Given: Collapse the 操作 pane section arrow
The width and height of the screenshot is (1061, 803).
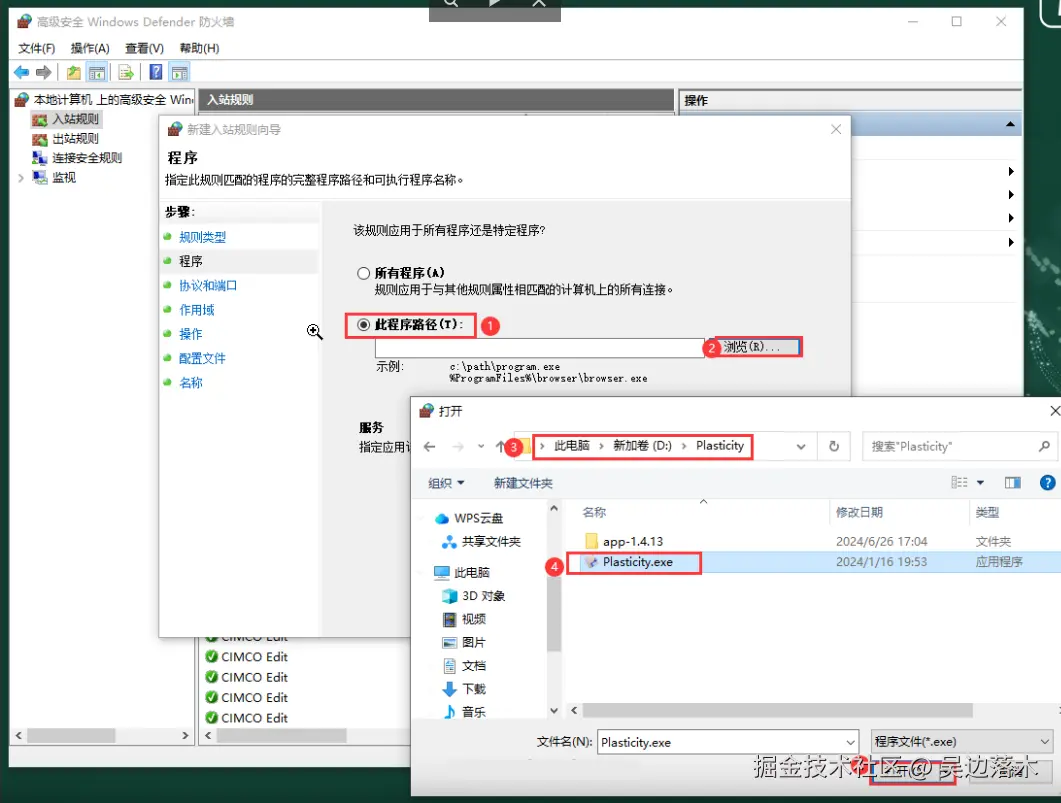Looking at the screenshot, I should (1010, 124).
